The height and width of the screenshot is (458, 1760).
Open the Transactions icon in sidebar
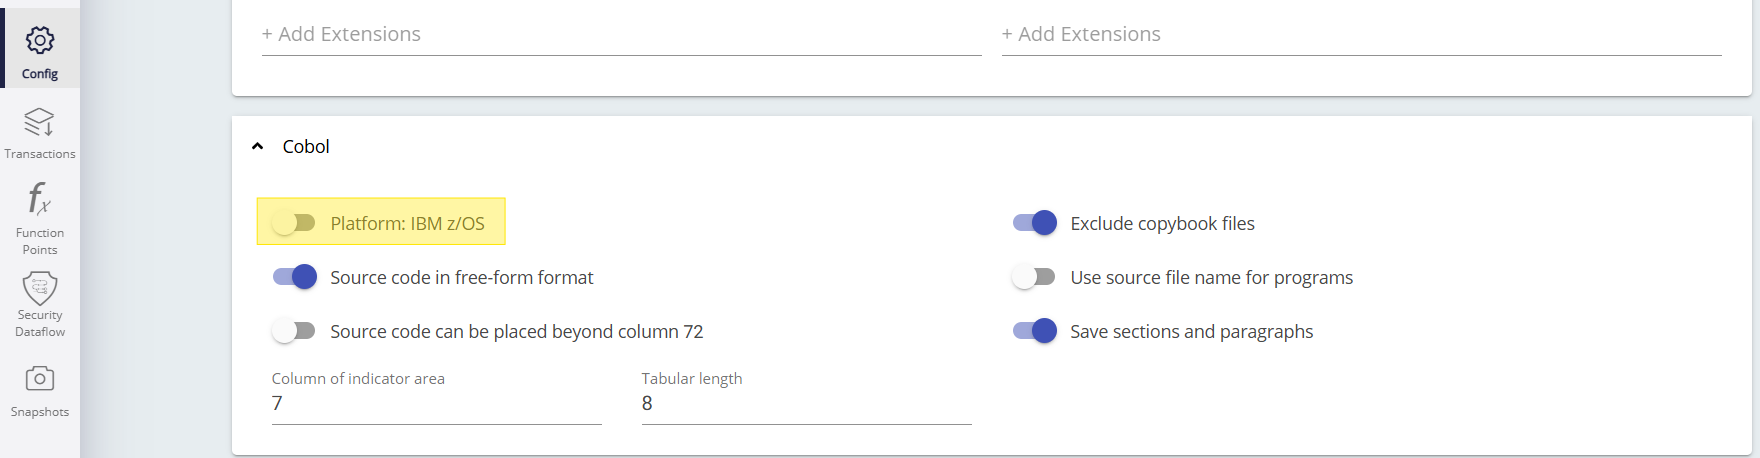pyautogui.click(x=40, y=123)
